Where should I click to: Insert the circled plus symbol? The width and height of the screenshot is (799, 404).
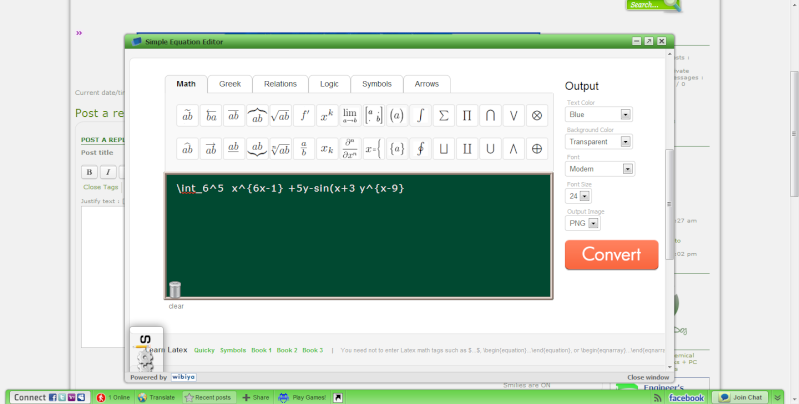[537, 149]
